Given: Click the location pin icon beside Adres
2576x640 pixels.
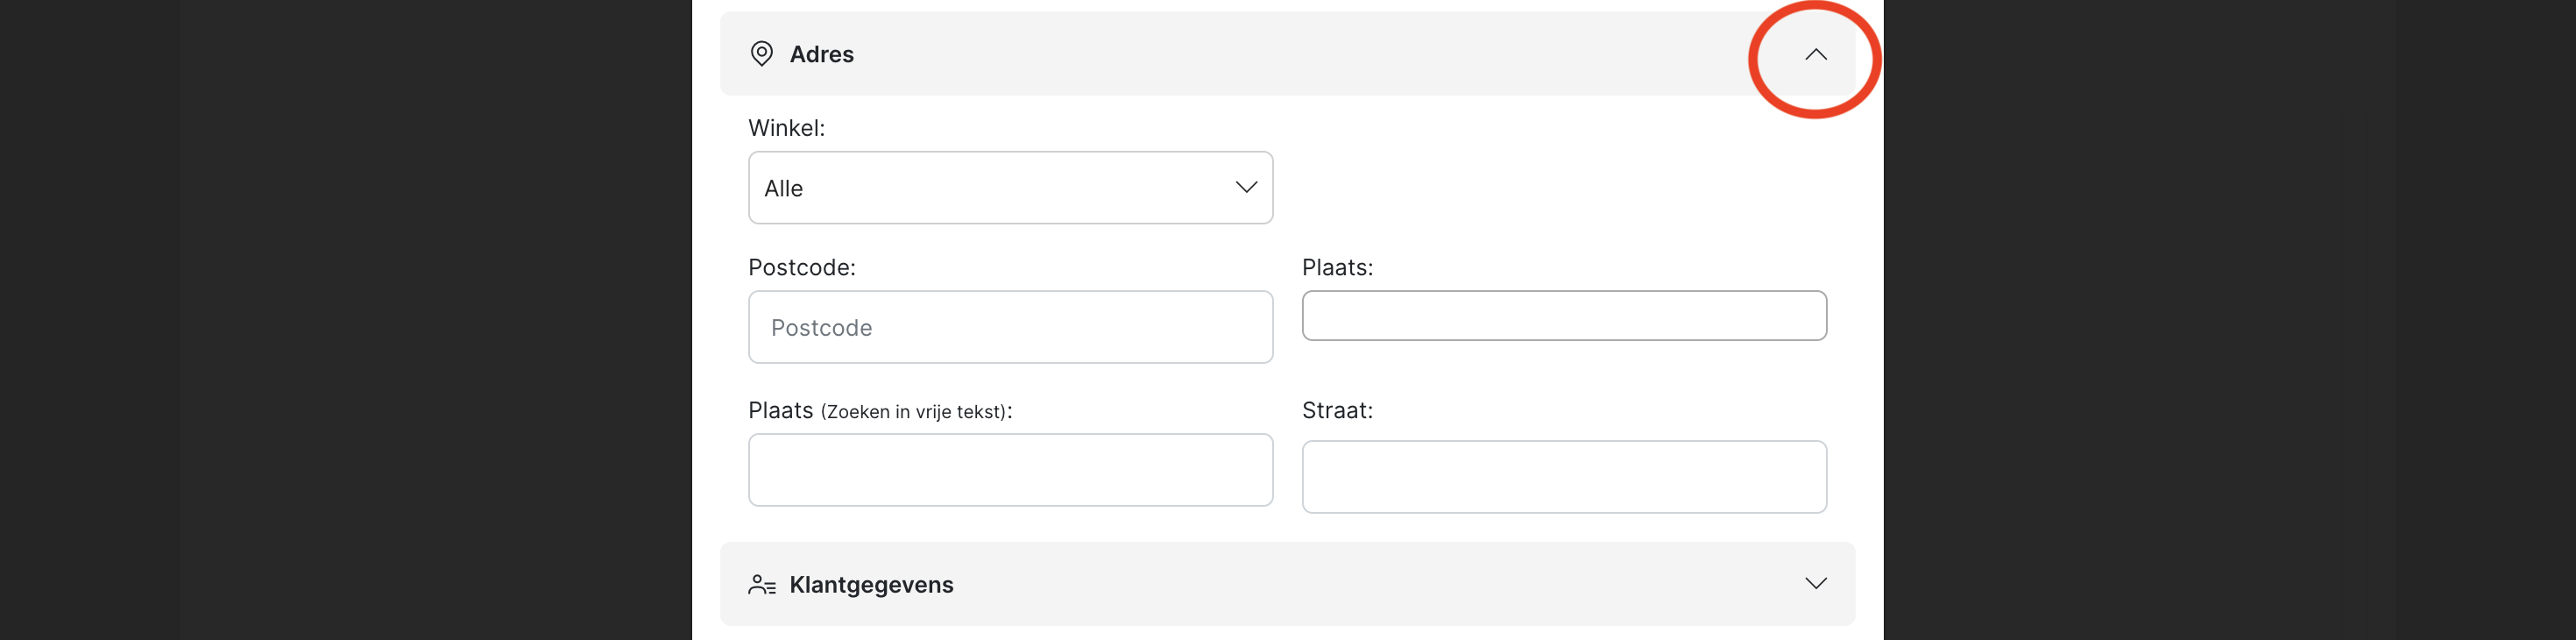Looking at the screenshot, I should coord(761,54).
